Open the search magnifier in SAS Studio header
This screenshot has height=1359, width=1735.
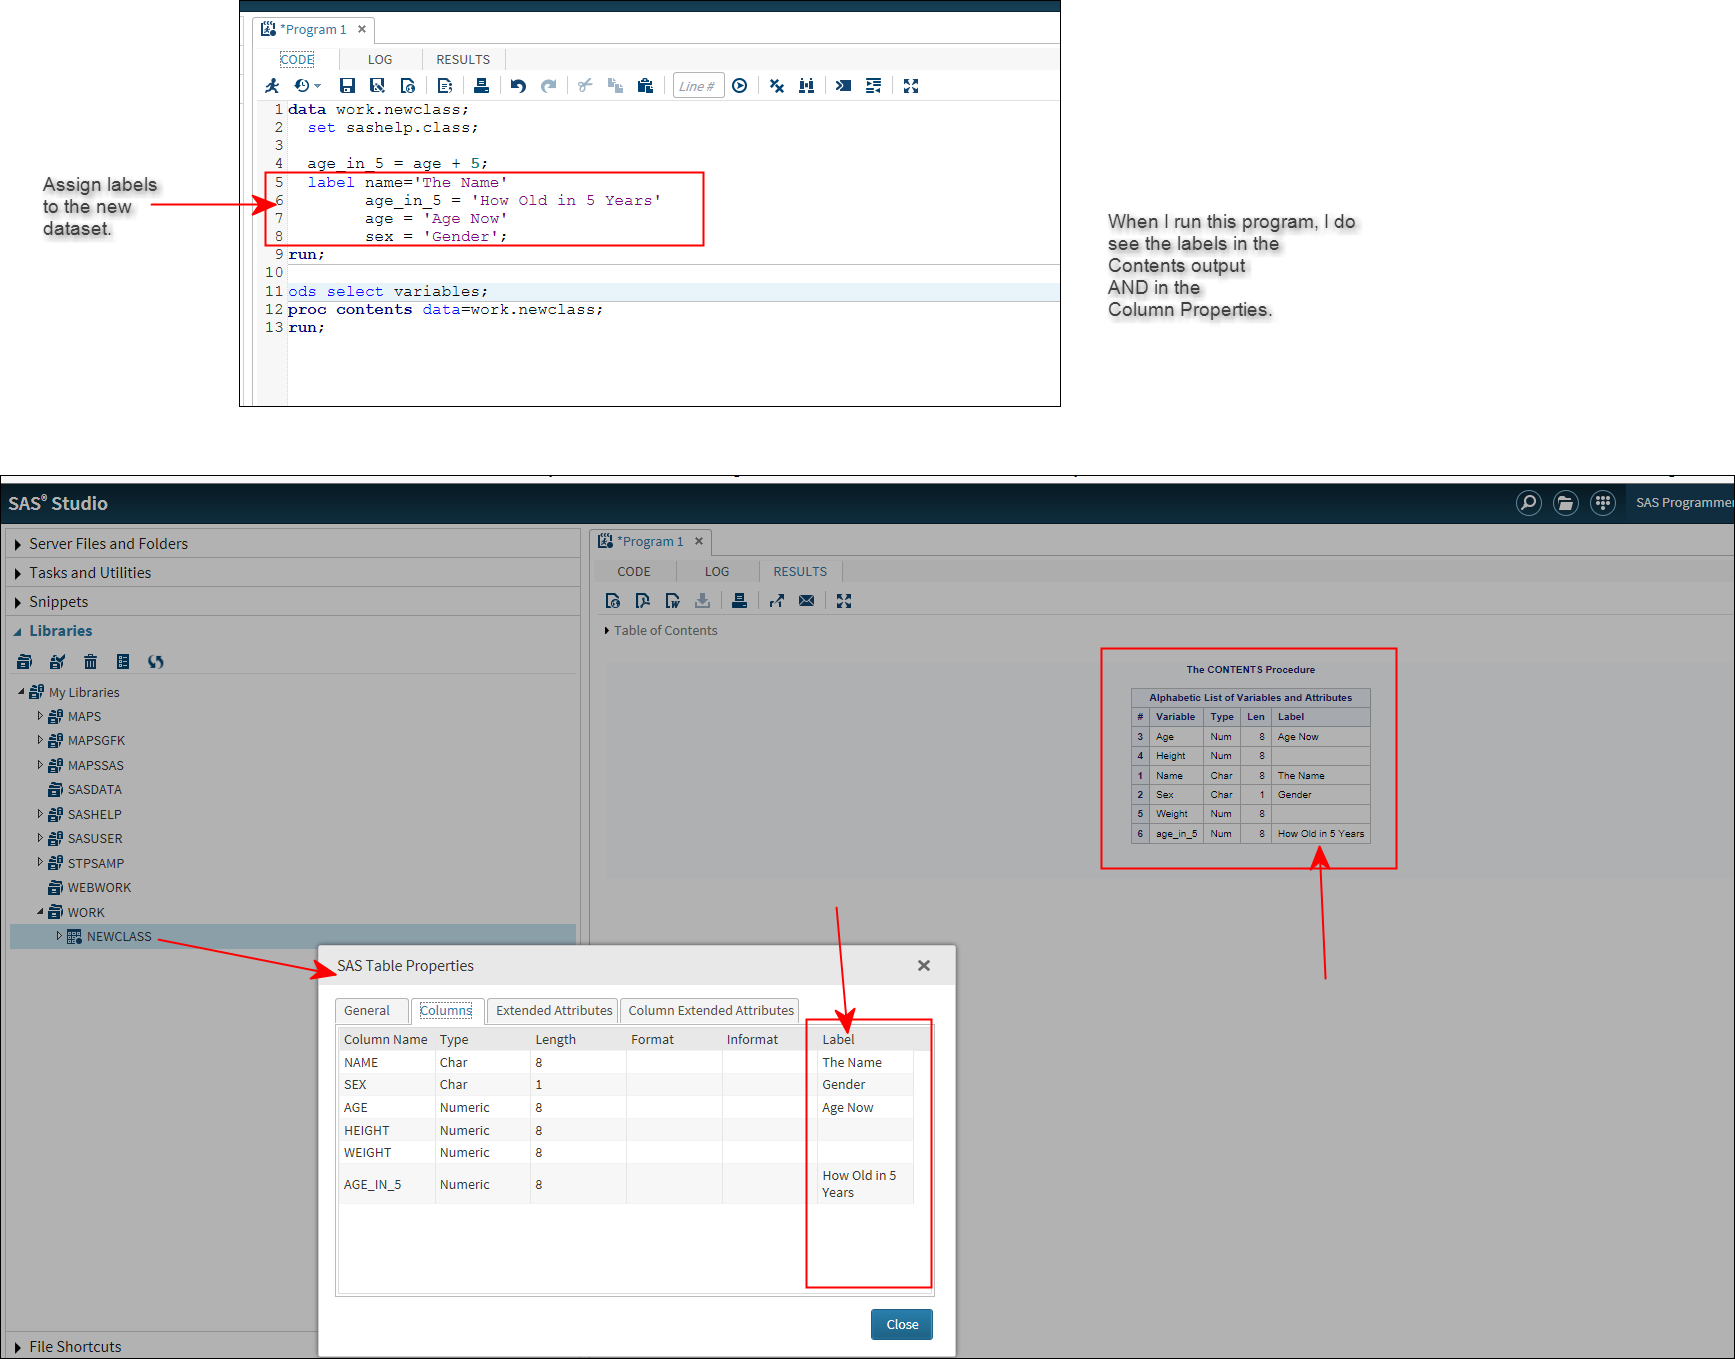[1528, 502]
